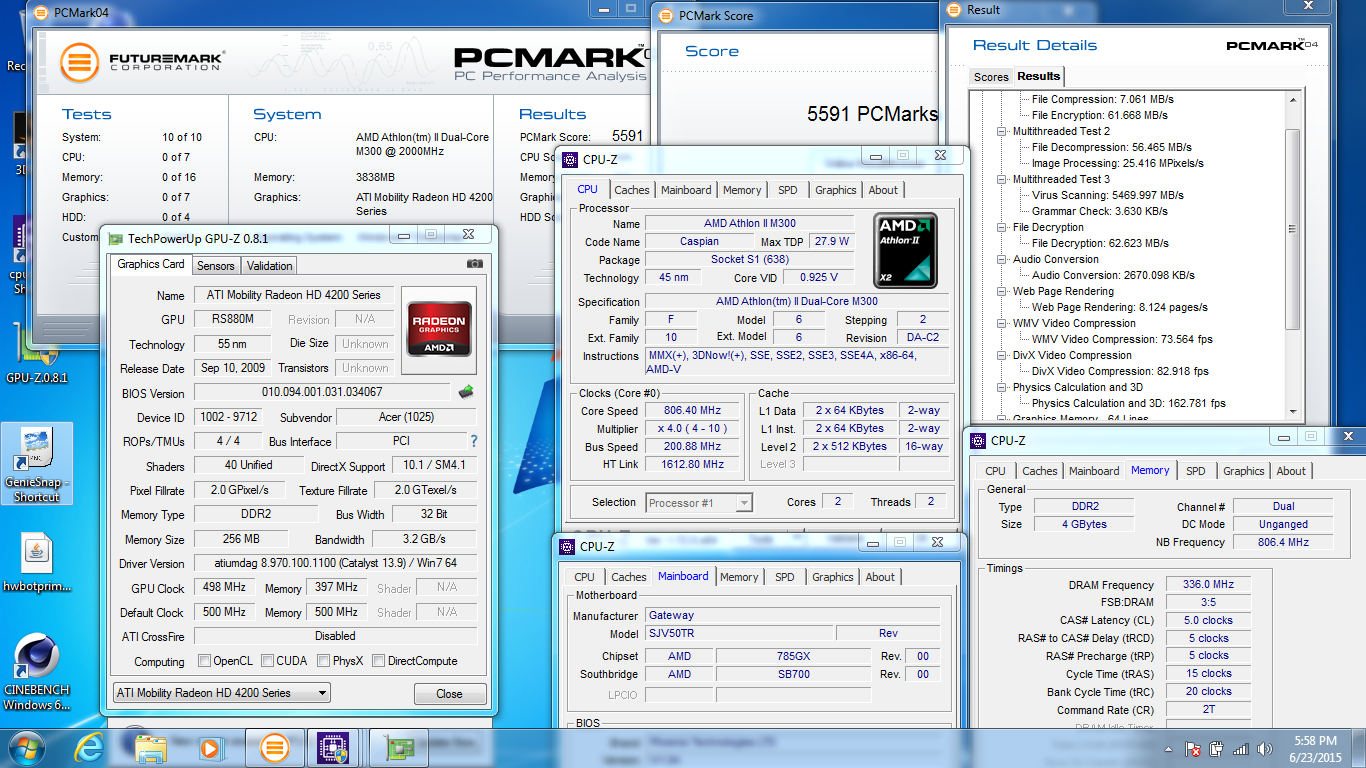Switch to CPU-Z via its taskbar icon
This screenshot has width=1366, height=768.
pos(332,747)
